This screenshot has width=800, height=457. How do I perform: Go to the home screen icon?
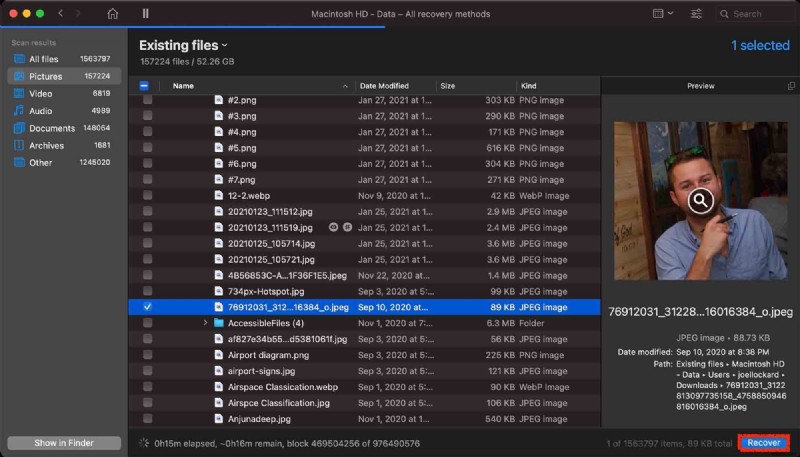pyautogui.click(x=113, y=14)
